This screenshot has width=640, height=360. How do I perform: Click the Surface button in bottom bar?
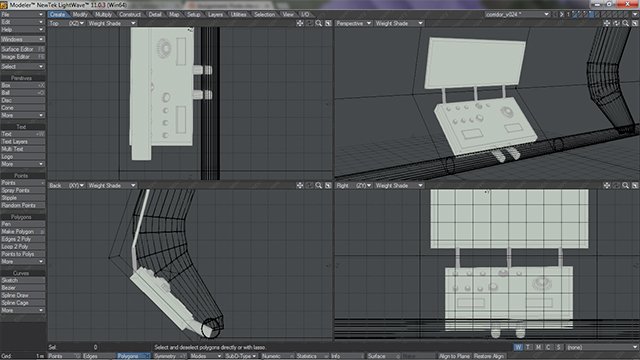[x=383, y=356]
